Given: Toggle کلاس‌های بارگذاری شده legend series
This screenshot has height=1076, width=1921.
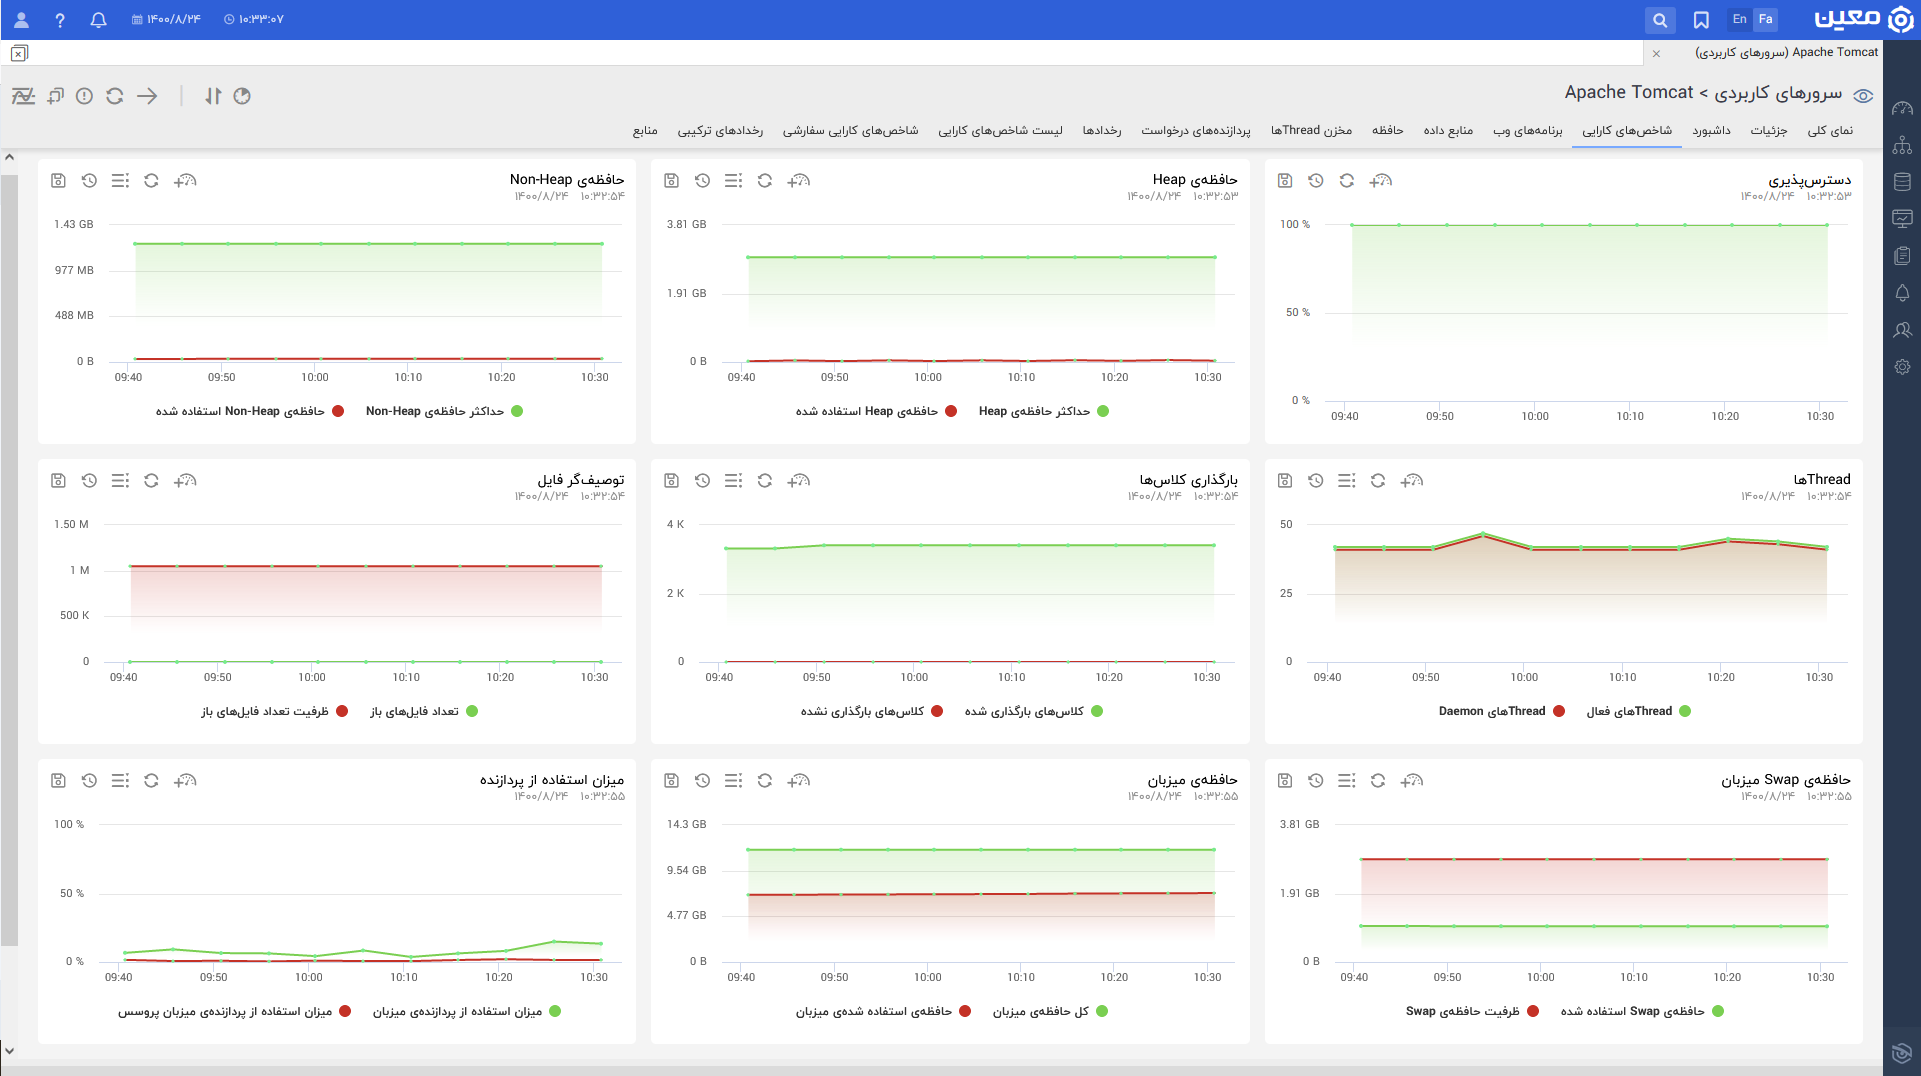Looking at the screenshot, I should point(1033,711).
